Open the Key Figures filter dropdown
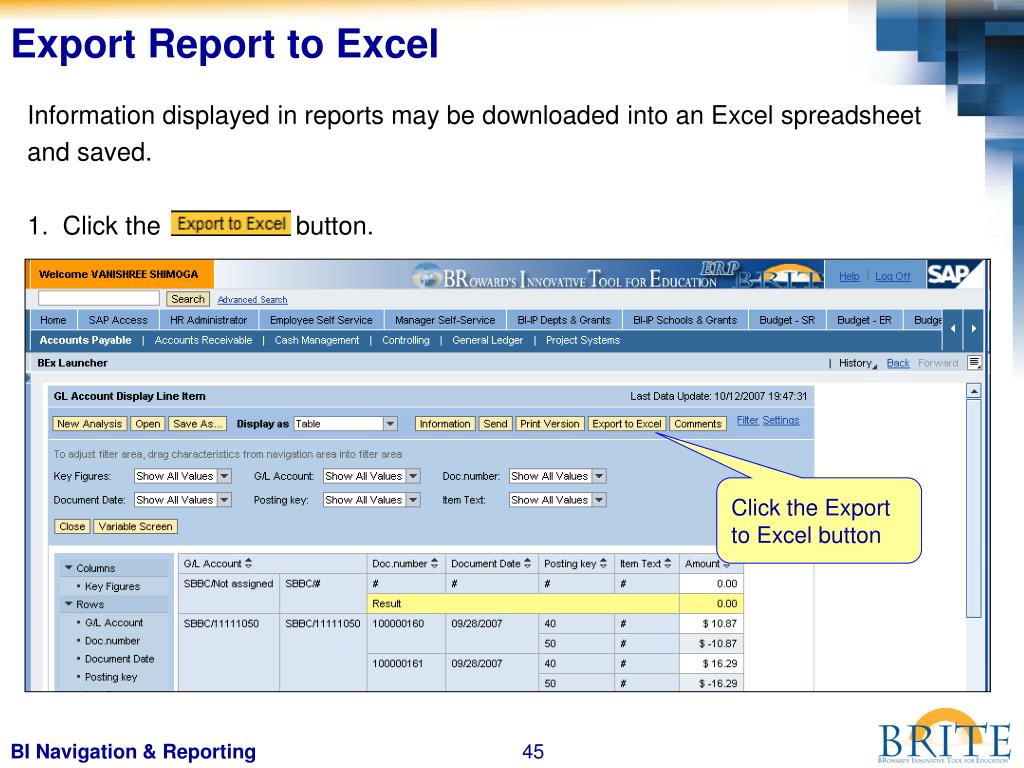Image resolution: width=1024 pixels, height=768 pixels. [224, 476]
